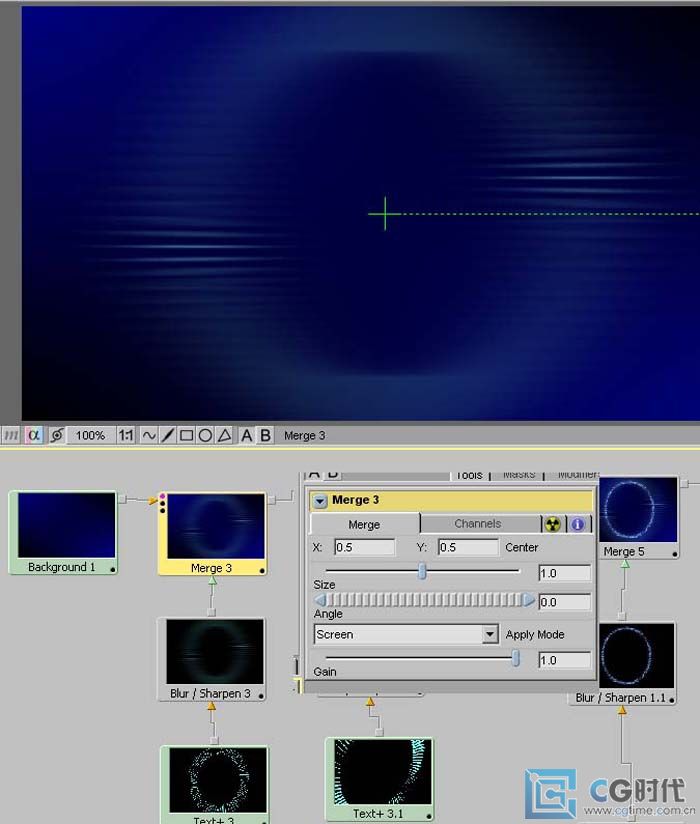Switch viewer to buffer A

pos(246,435)
